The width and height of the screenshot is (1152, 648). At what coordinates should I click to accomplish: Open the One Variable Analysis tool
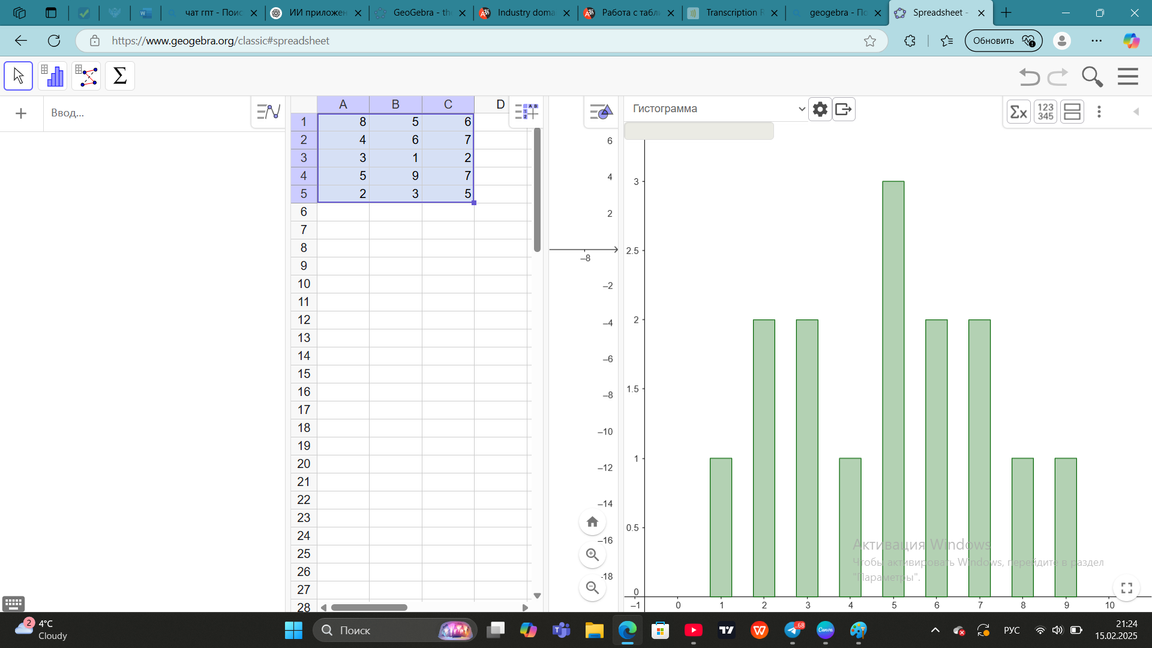tap(52, 76)
